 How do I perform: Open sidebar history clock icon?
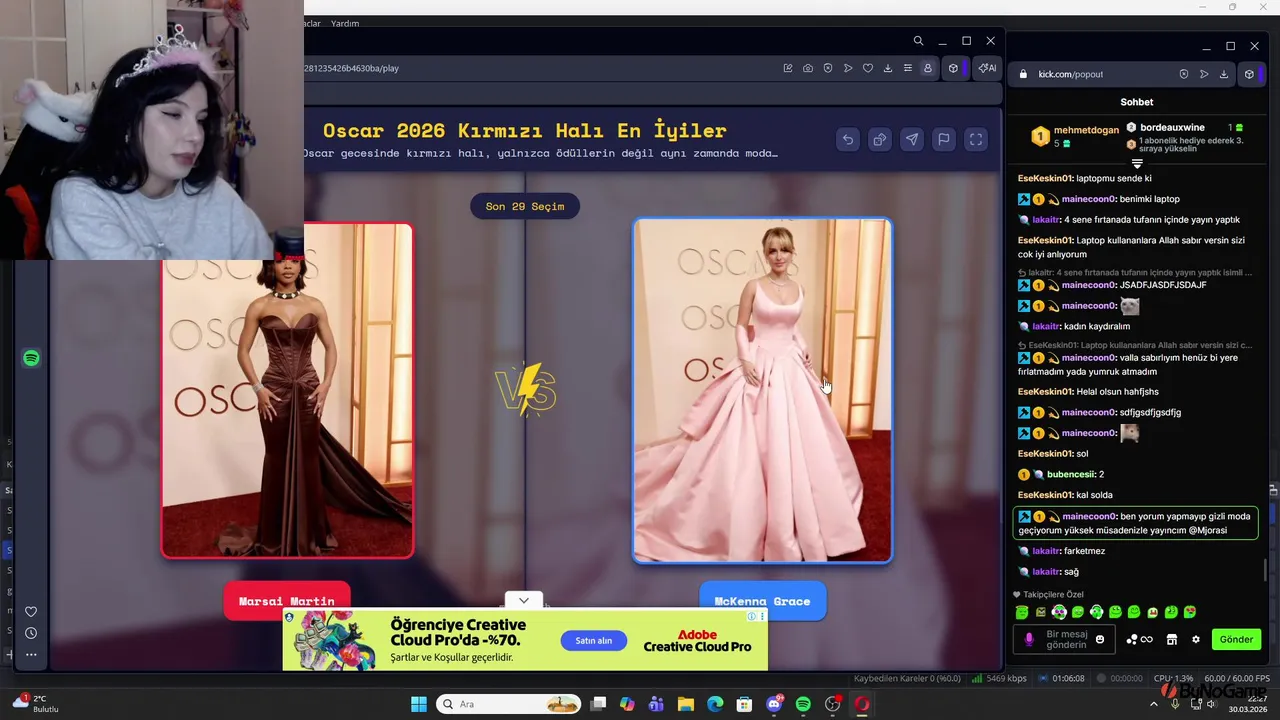31,633
